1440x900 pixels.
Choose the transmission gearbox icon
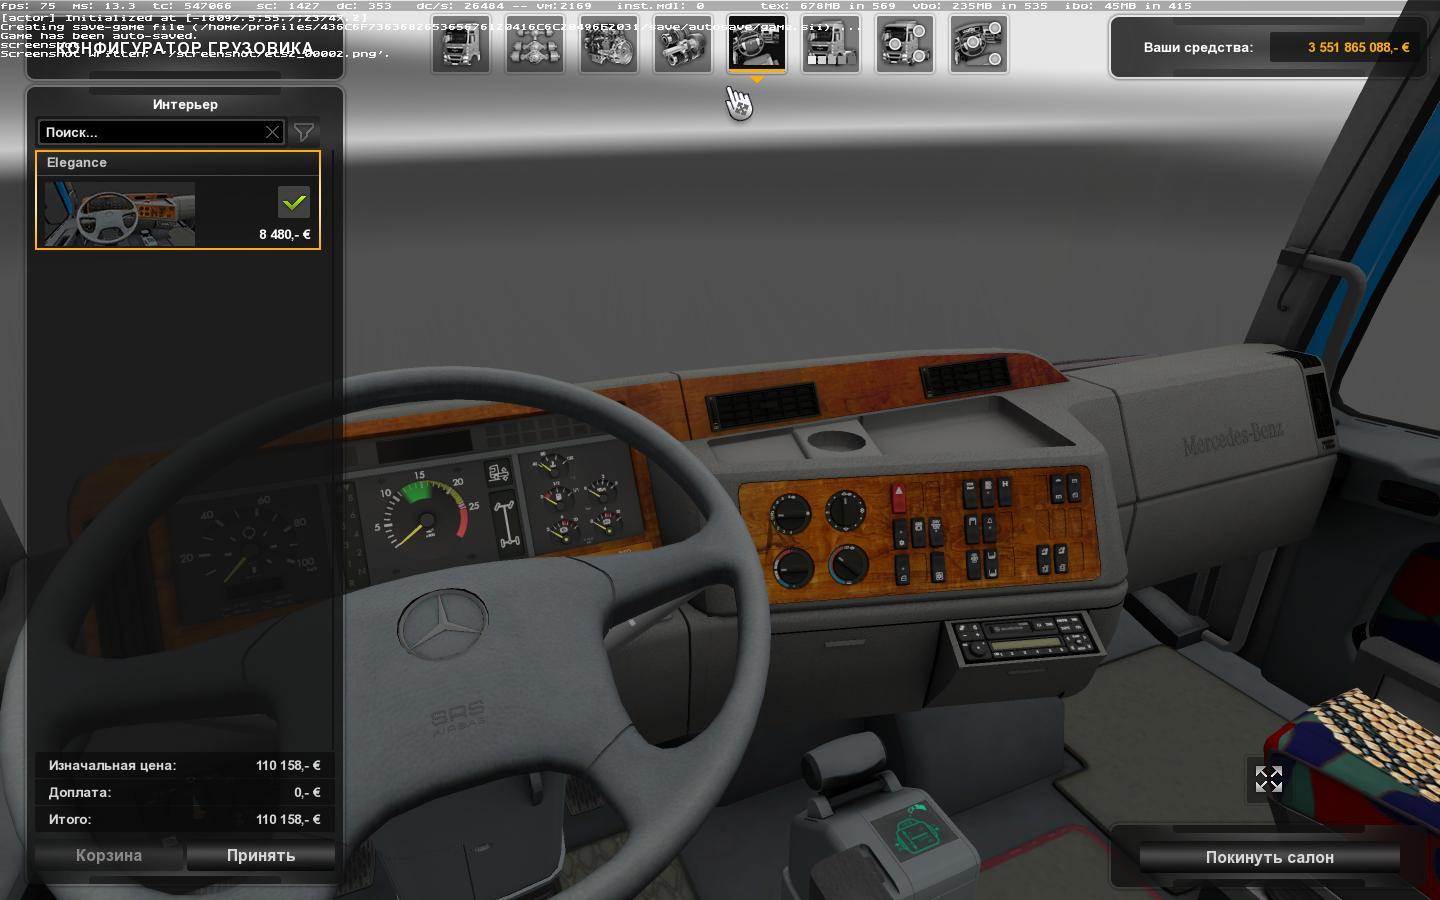click(x=683, y=45)
